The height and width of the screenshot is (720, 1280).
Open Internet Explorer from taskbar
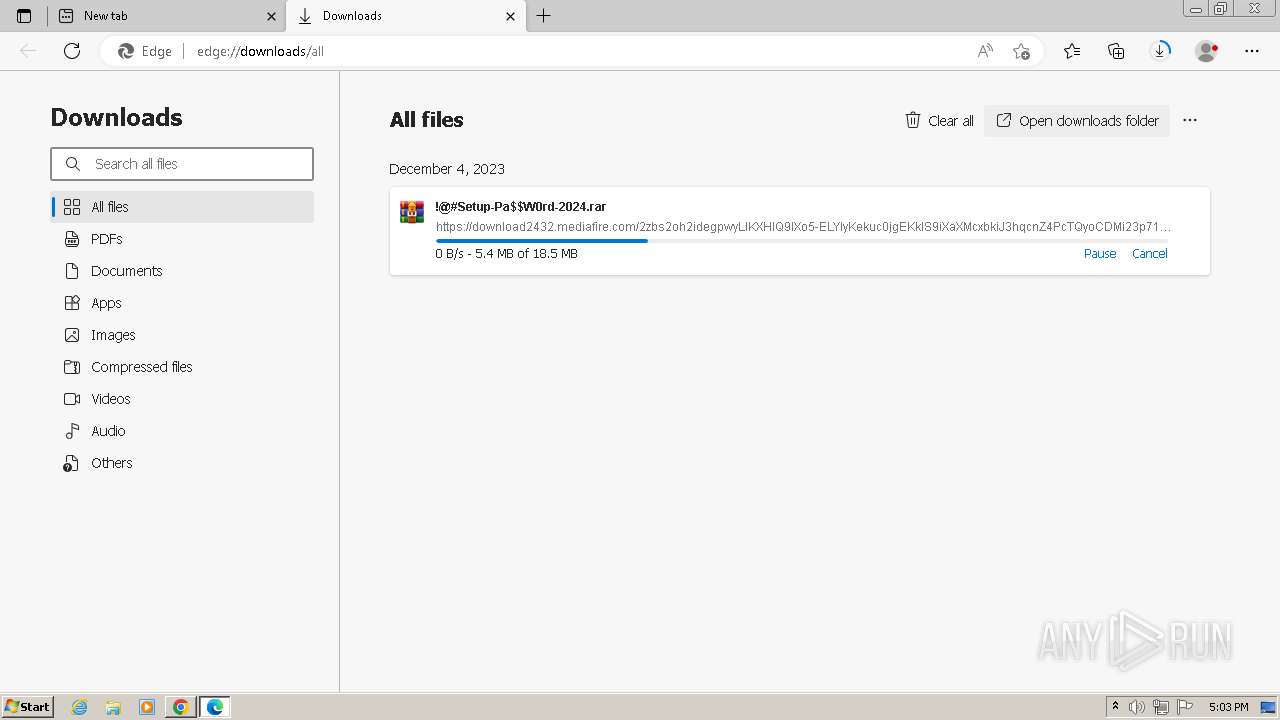click(80, 707)
